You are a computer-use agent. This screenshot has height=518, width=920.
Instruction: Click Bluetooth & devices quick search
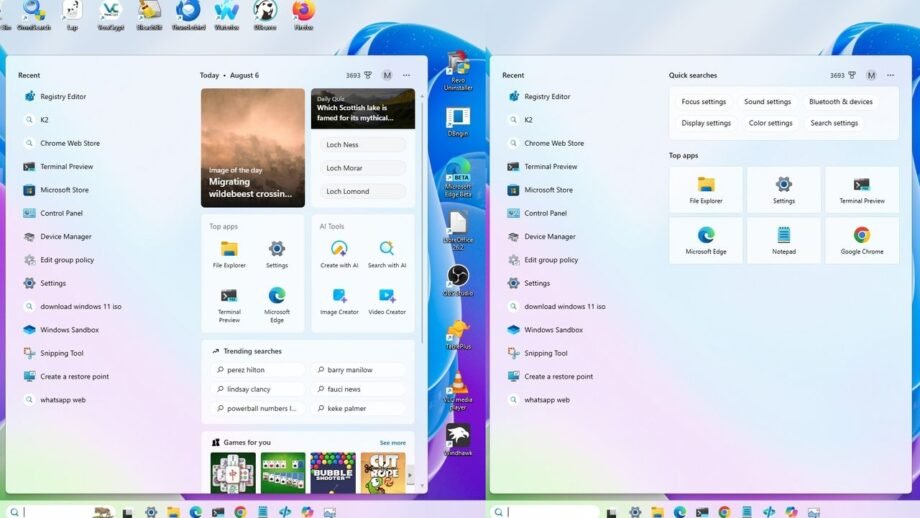click(841, 101)
